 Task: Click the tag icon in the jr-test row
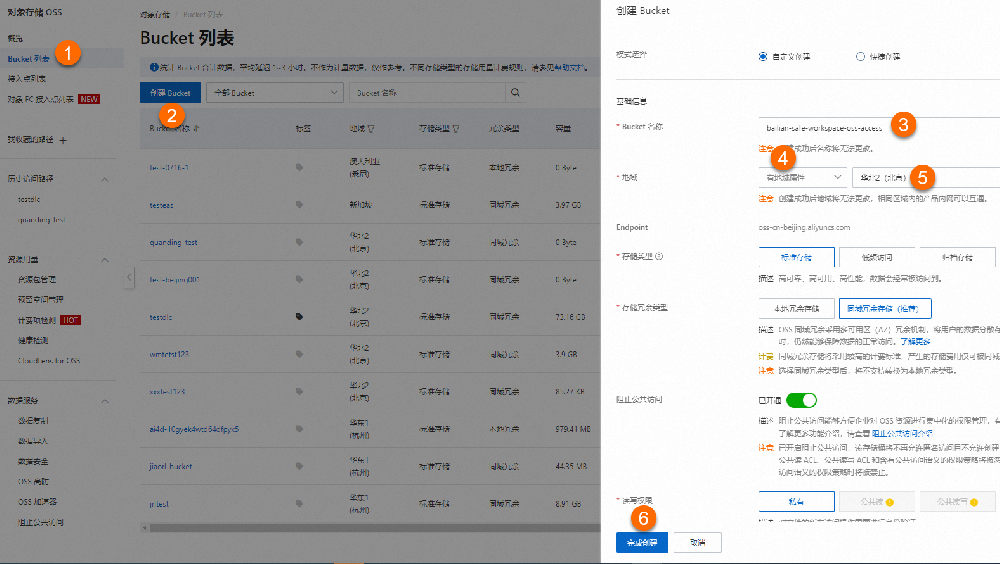point(299,503)
